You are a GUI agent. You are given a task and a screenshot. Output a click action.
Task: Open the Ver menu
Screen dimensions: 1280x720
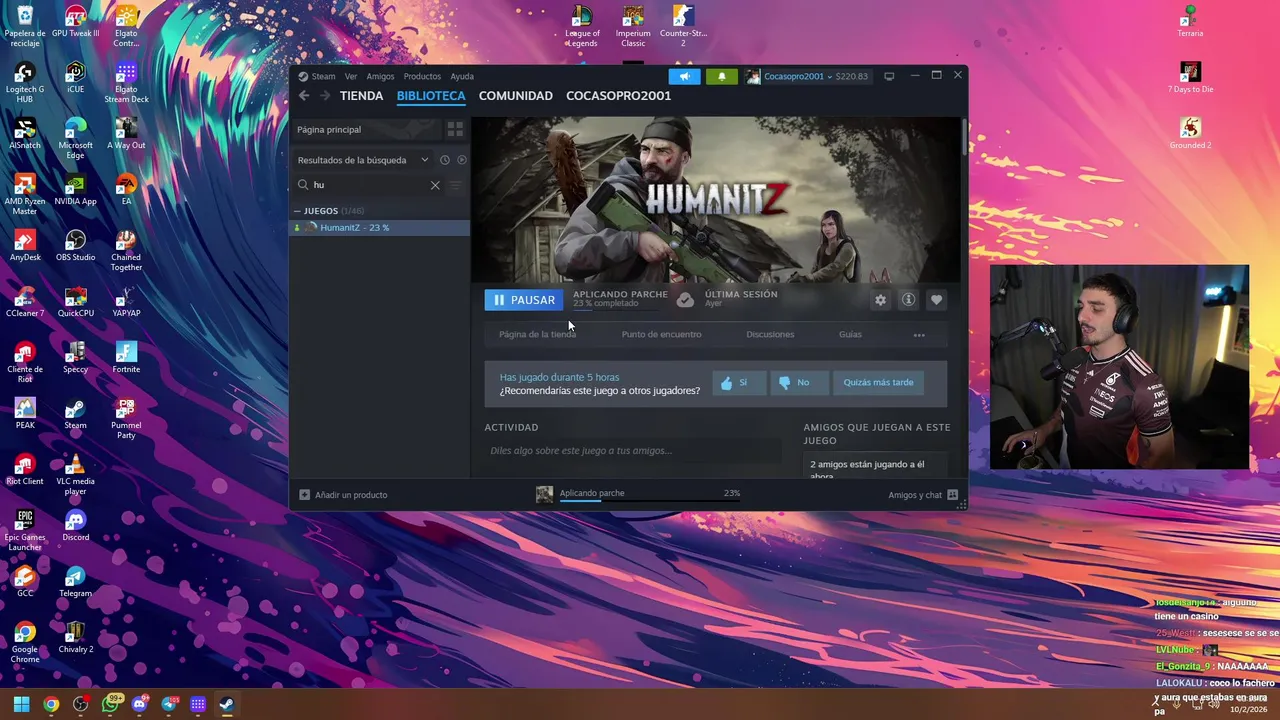coord(351,76)
